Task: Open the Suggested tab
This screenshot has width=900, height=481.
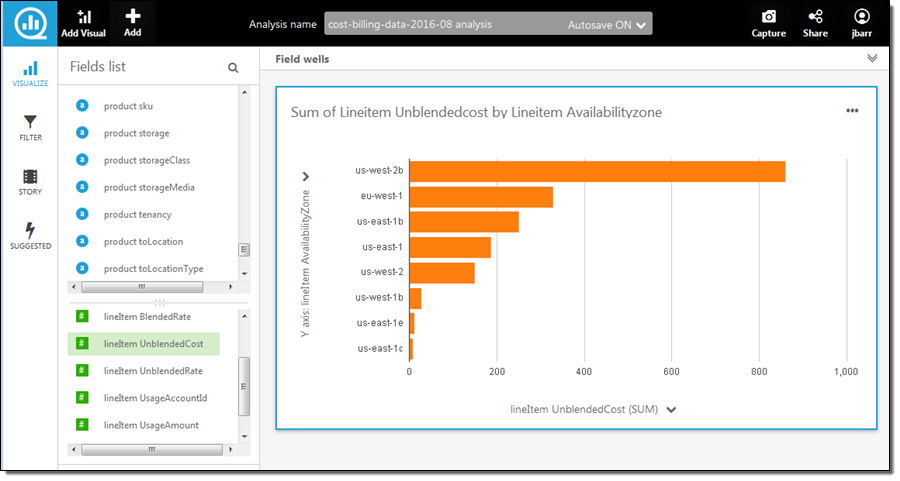Action: click(x=30, y=235)
